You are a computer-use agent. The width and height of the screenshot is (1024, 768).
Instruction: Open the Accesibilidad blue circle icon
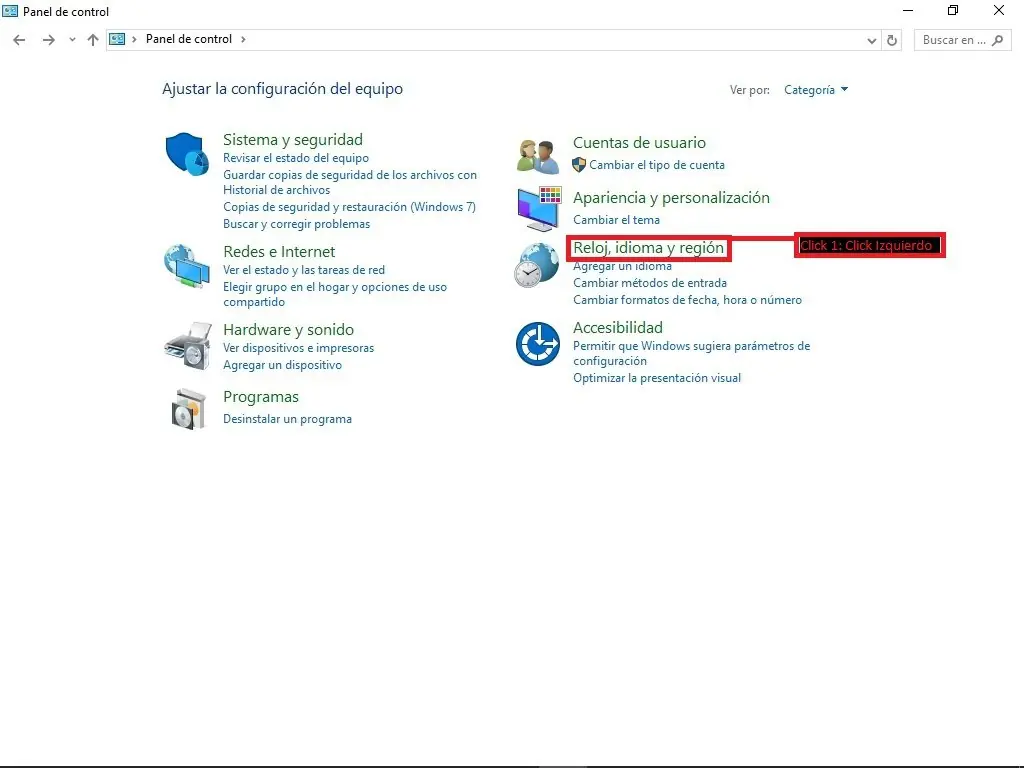[537, 344]
